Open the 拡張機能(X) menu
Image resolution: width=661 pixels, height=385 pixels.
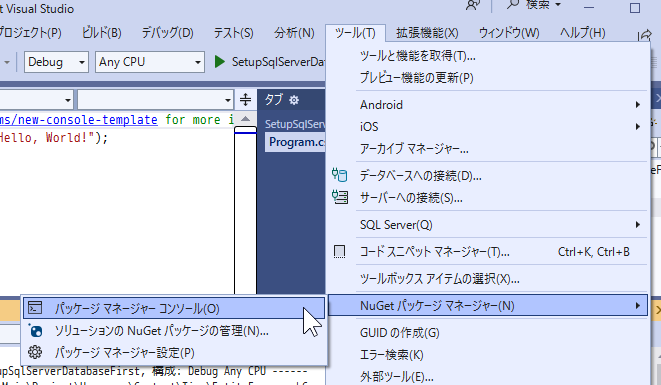point(427,33)
